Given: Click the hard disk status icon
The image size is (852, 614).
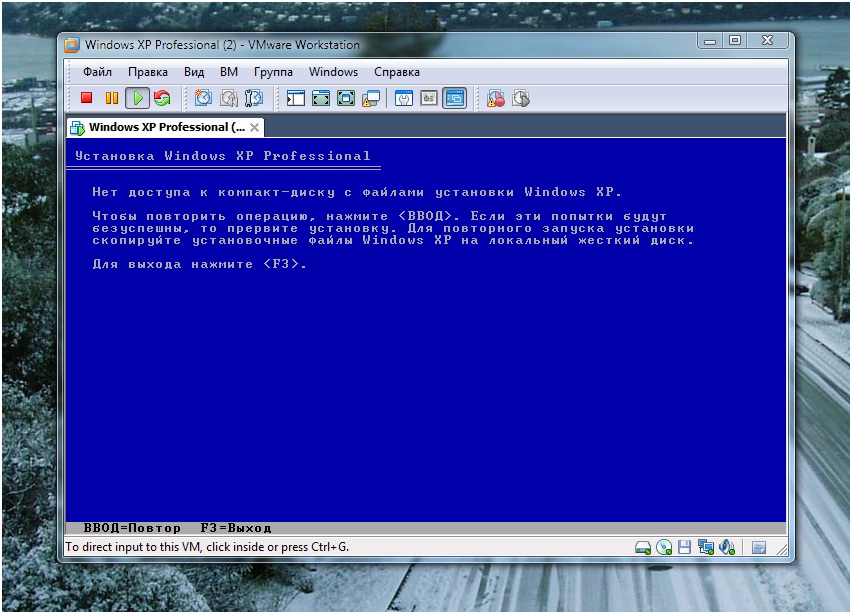Looking at the screenshot, I should click(x=643, y=547).
